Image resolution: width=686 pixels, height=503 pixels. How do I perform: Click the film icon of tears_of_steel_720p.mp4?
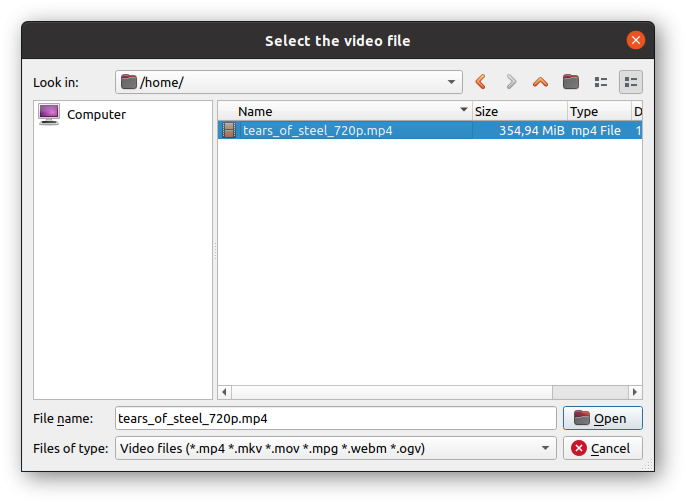point(228,130)
